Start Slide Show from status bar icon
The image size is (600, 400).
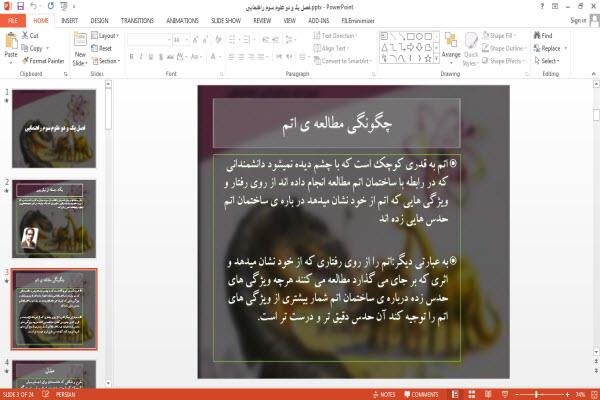click(x=505, y=395)
